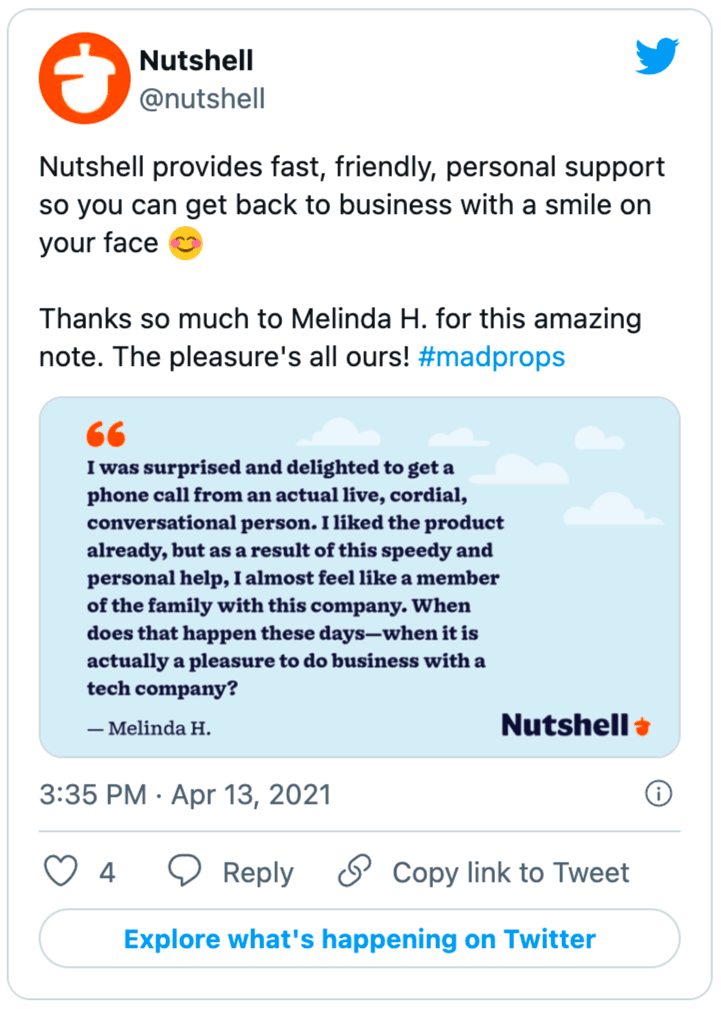Open the #madprops hashtag
This screenshot has width=721, height=1009.
(x=491, y=356)
